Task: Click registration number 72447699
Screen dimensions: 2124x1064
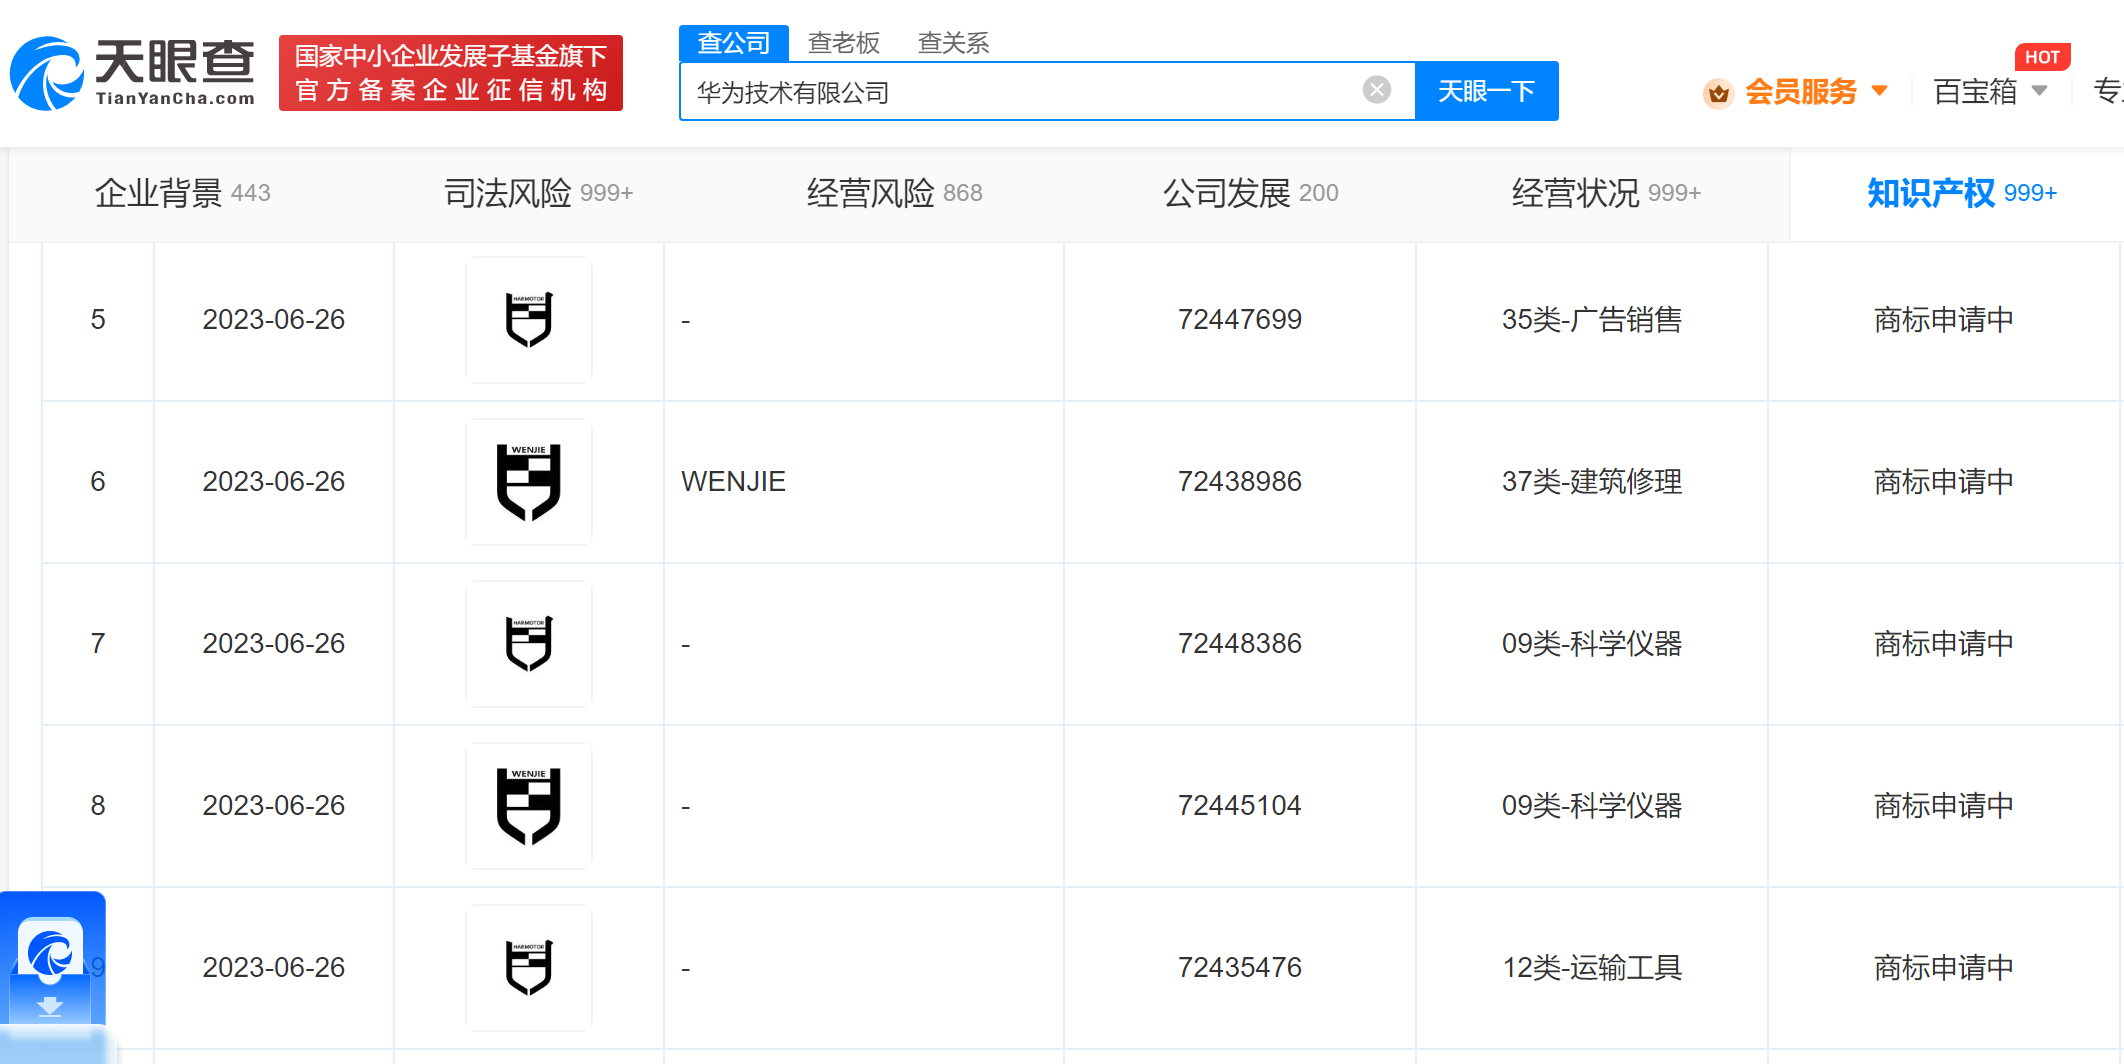Action: pyautogui.click(x=1240, y=320)
